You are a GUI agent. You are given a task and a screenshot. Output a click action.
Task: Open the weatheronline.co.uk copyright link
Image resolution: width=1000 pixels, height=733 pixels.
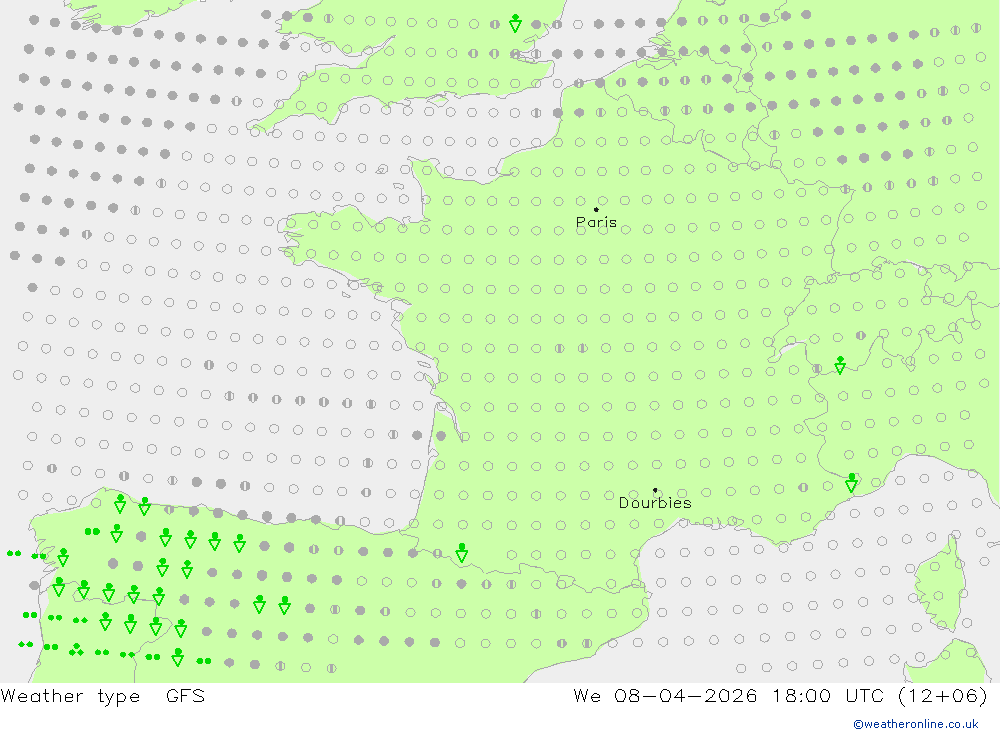[916, 724]
